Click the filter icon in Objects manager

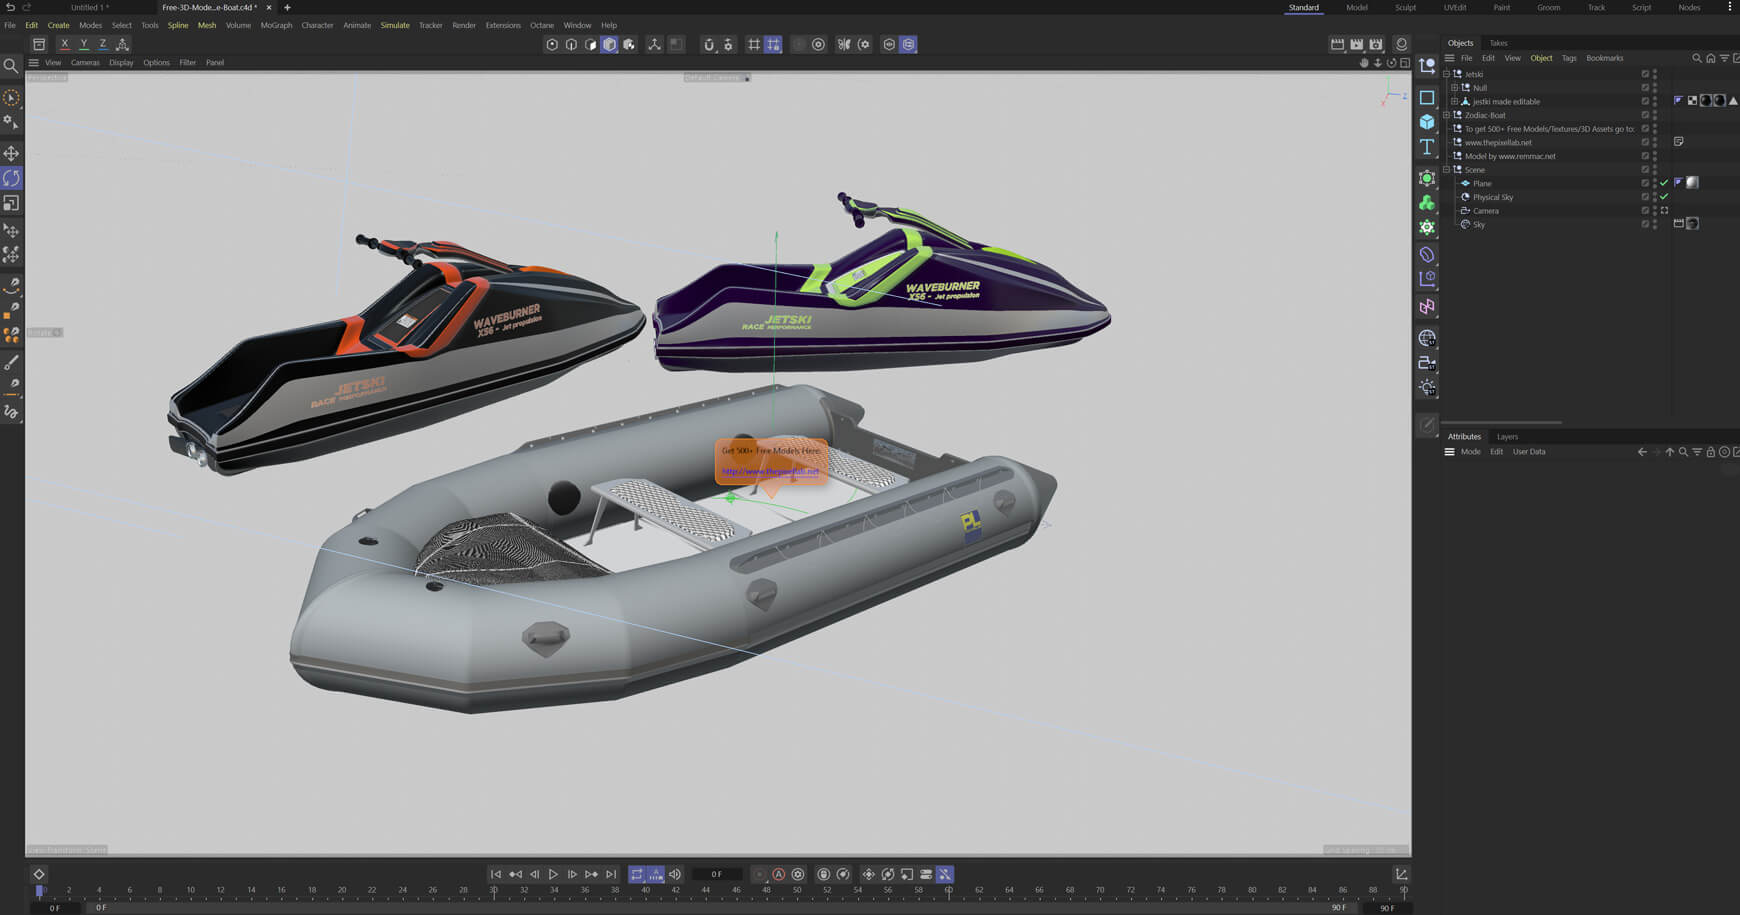pos(1724,58)
